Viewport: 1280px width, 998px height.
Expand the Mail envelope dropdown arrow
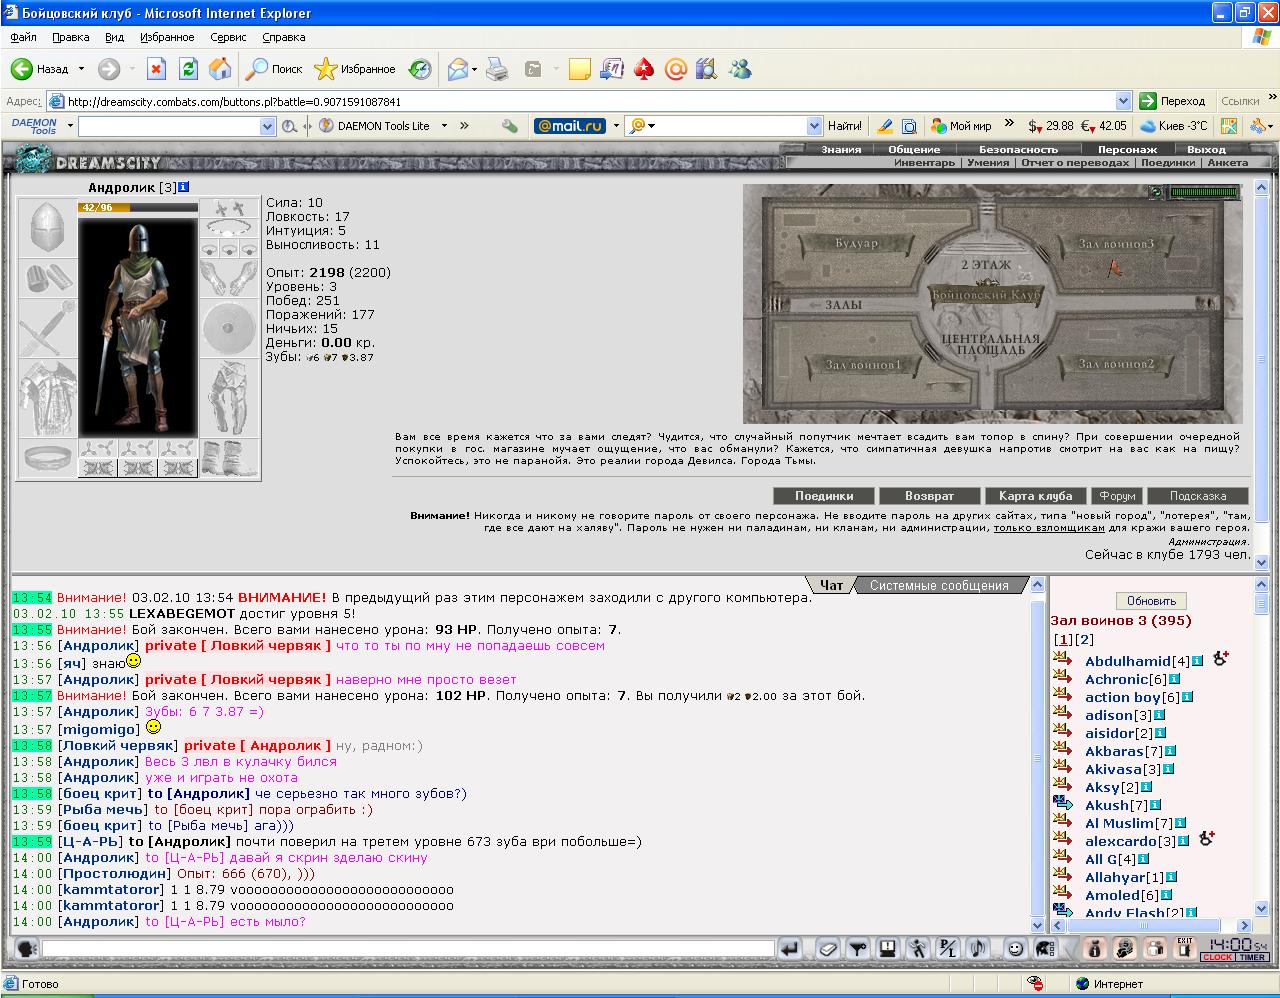click(475, 69)
